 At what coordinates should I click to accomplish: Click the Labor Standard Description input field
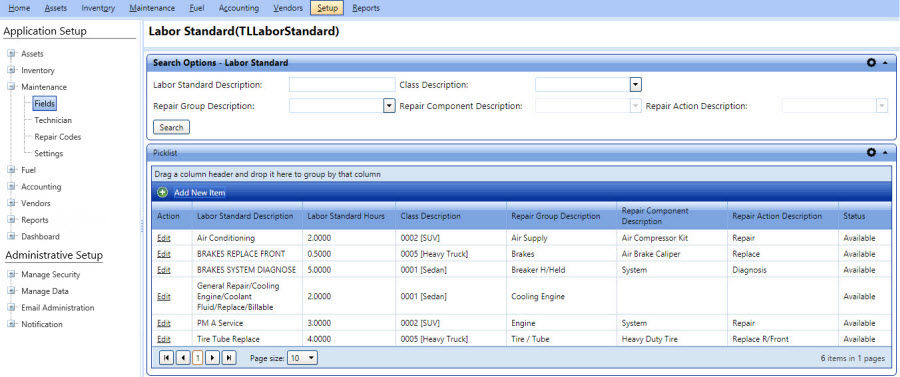pos(342,85)
